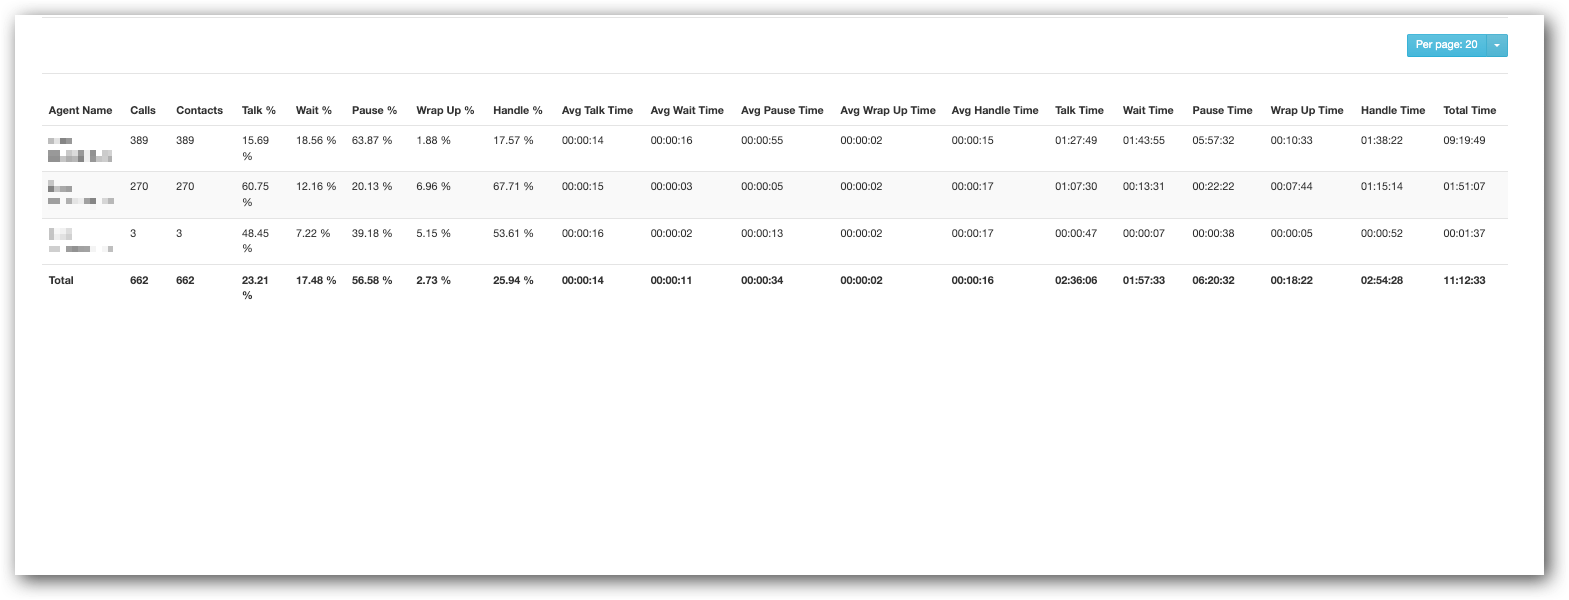Click the Total row label
Image resolution: width=1569 pixels, height=600 pixels.
pos(61,281)
